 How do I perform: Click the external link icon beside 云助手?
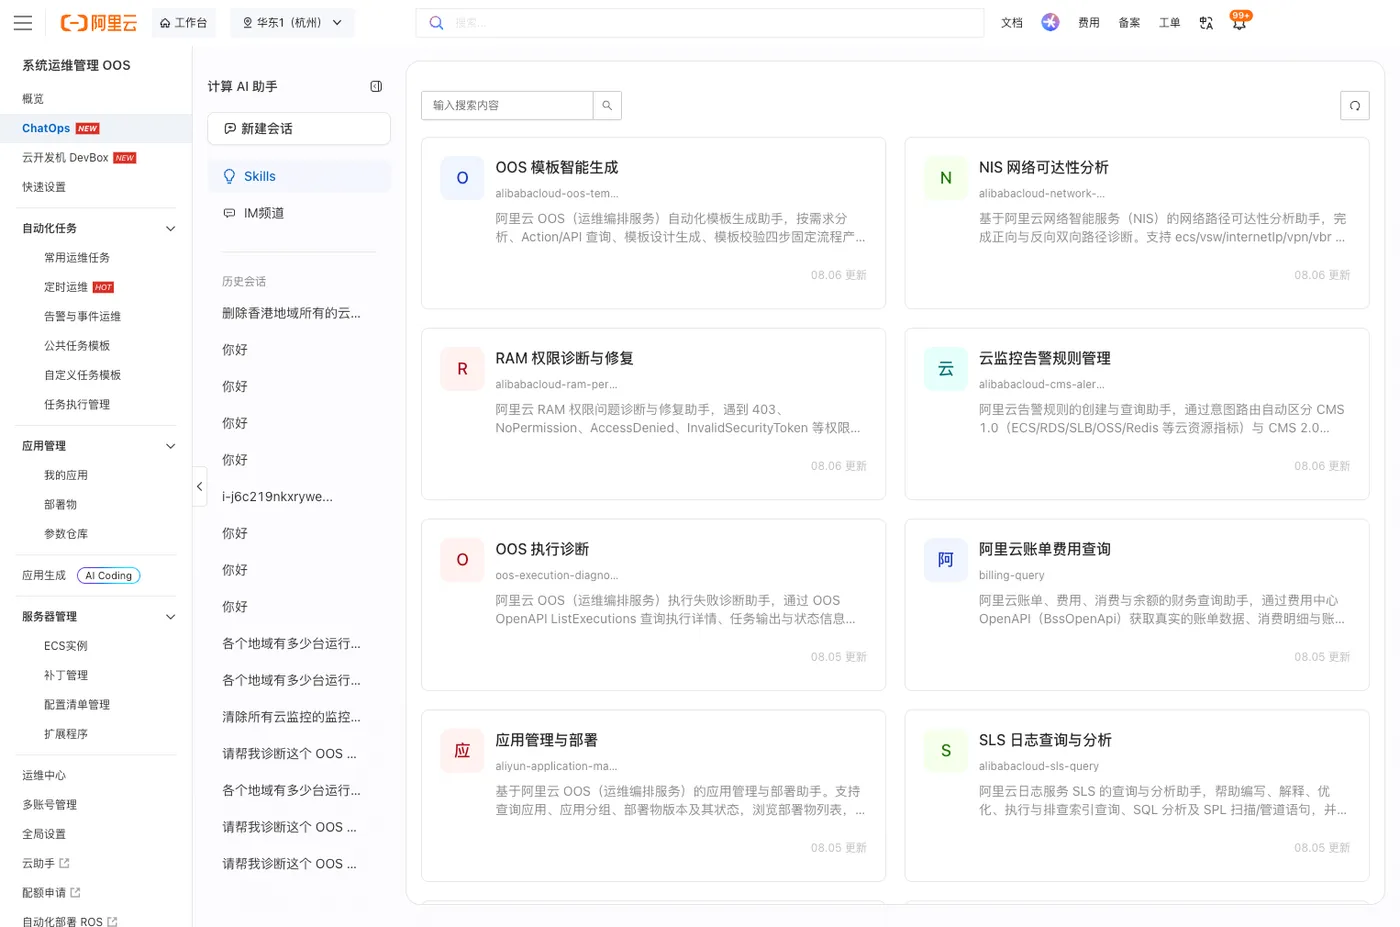[65, 863]
